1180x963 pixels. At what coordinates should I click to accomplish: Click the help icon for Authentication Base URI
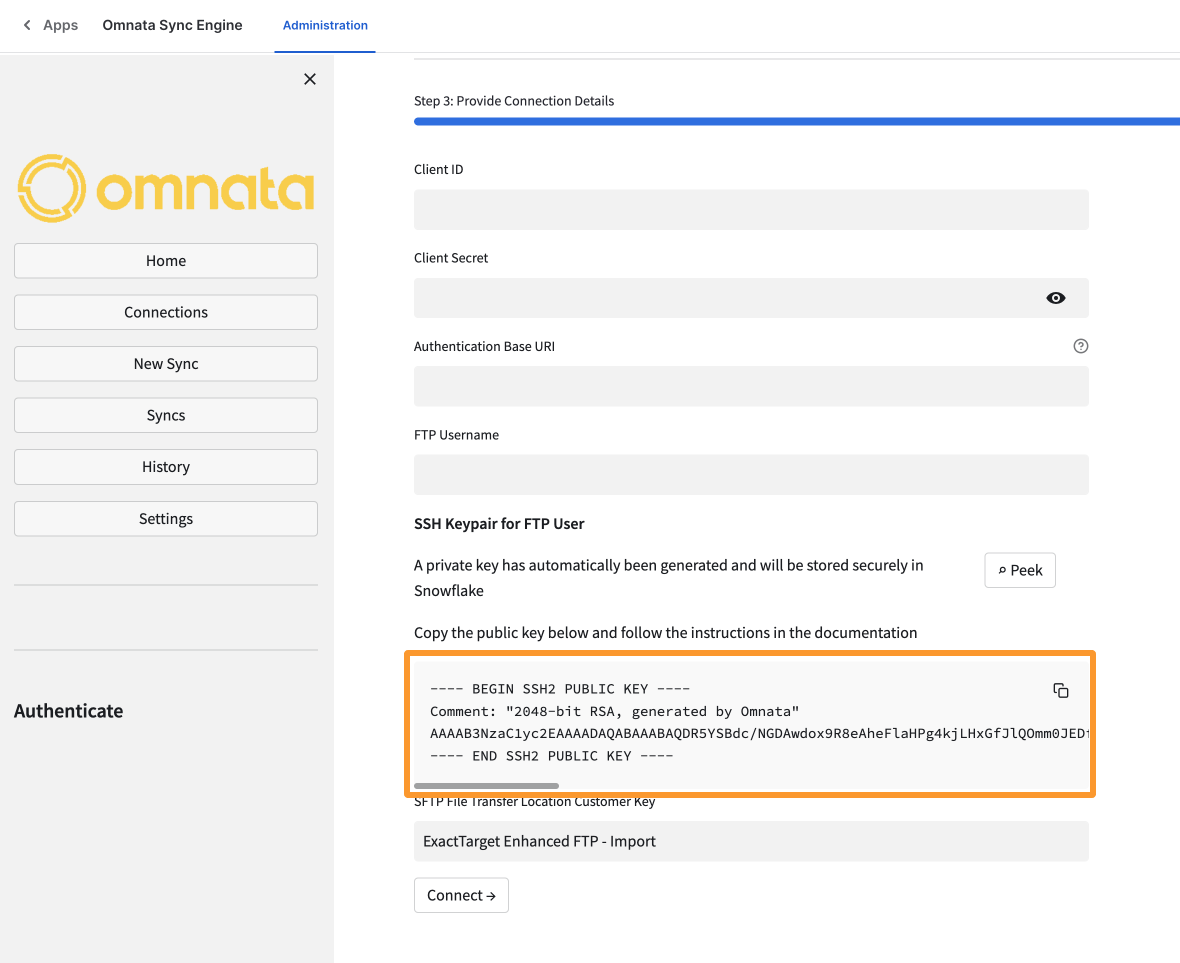[1080, 346]
